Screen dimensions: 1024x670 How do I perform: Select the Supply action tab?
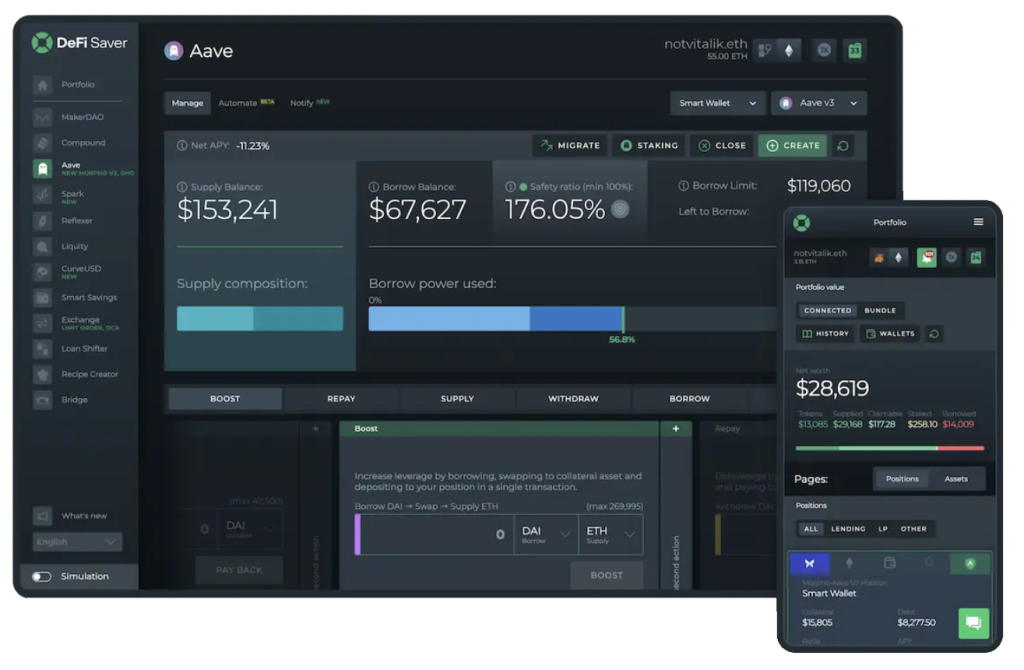(x=457, y=399)
